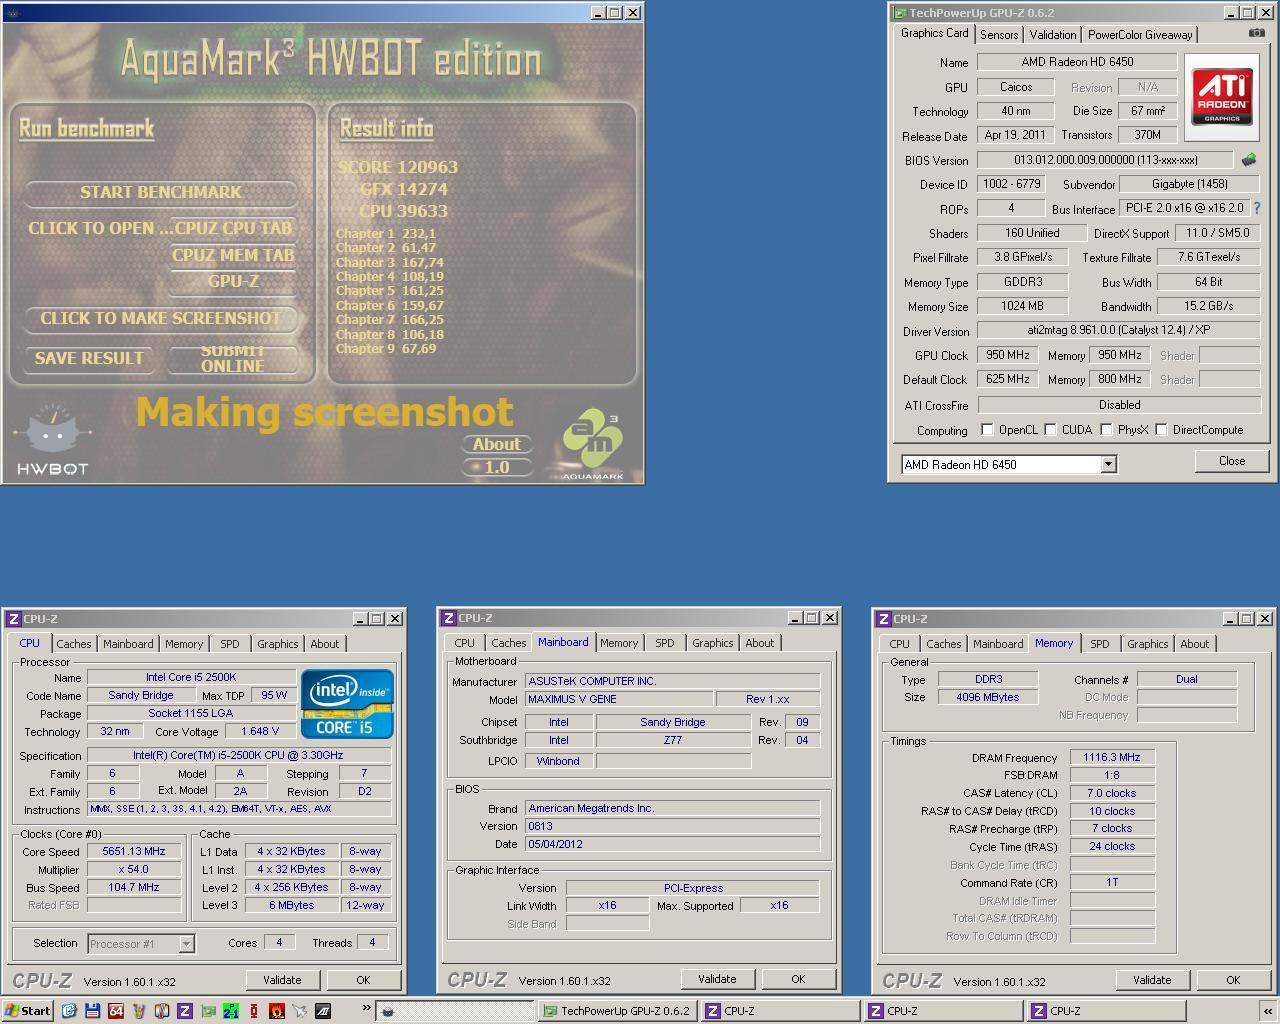Enable the PhysX checkbox in GPU-Z
1280x1024 pixels.
pos(1106,430)
